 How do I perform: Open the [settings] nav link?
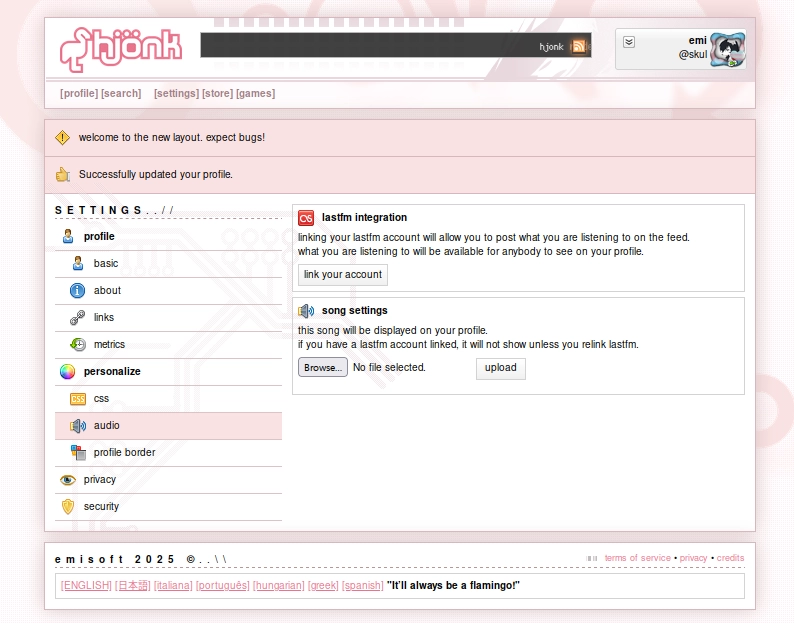(176, 93)
